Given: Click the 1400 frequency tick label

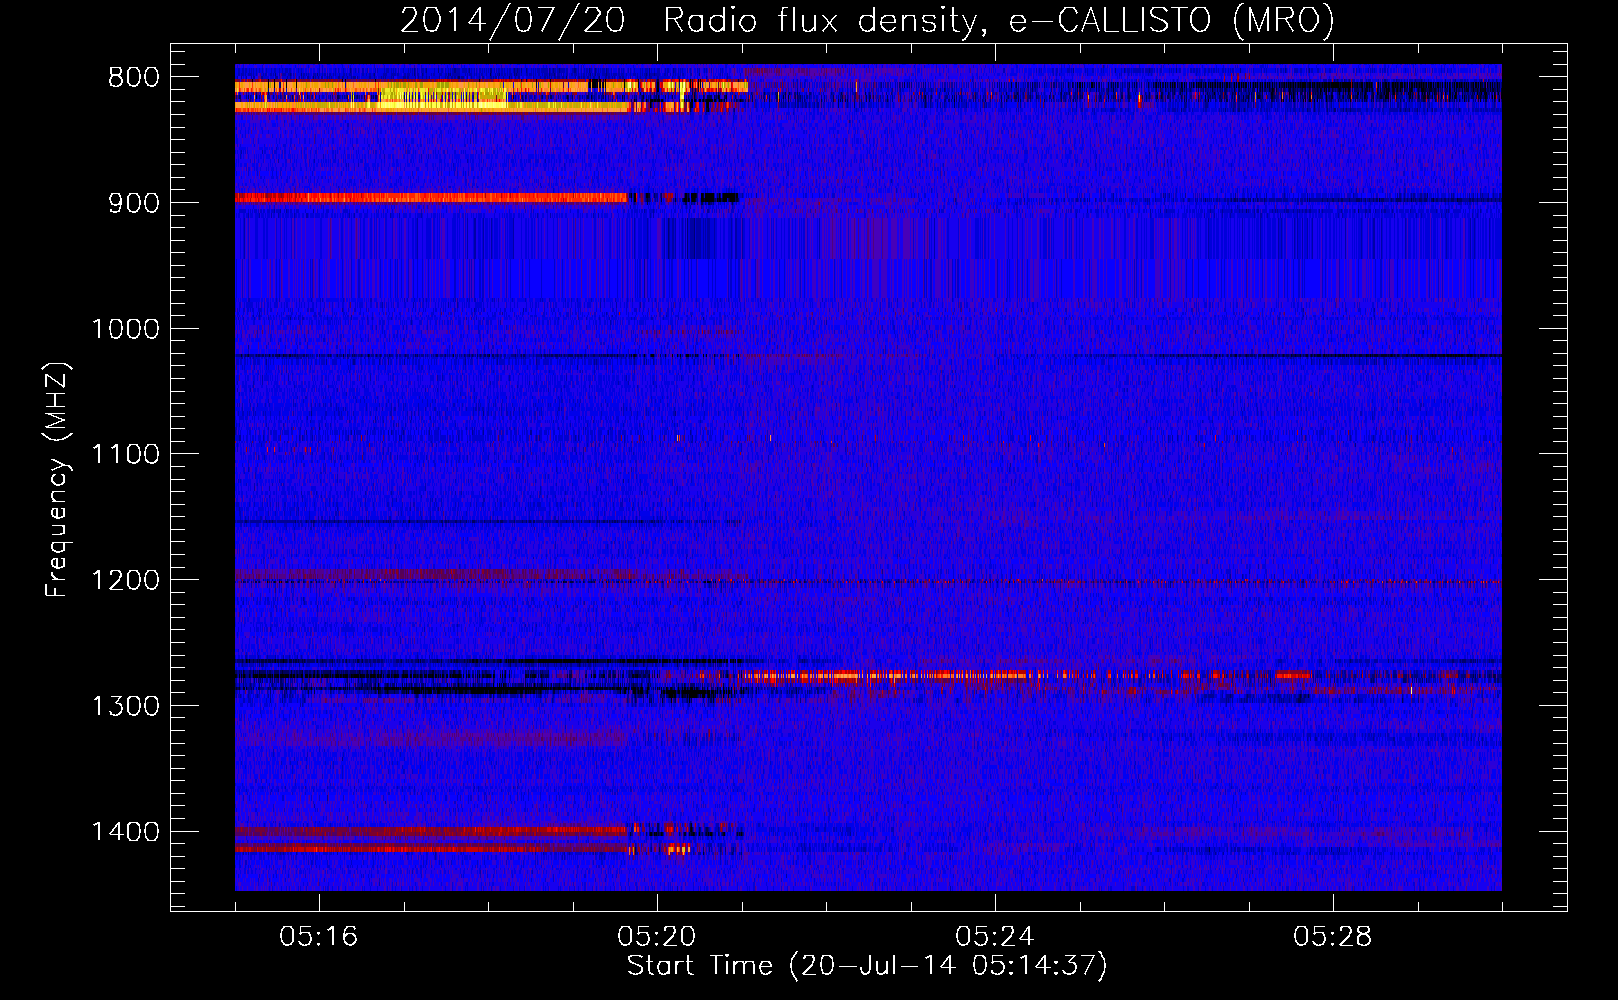Looking at the screenshot, I should coord(125,832).
